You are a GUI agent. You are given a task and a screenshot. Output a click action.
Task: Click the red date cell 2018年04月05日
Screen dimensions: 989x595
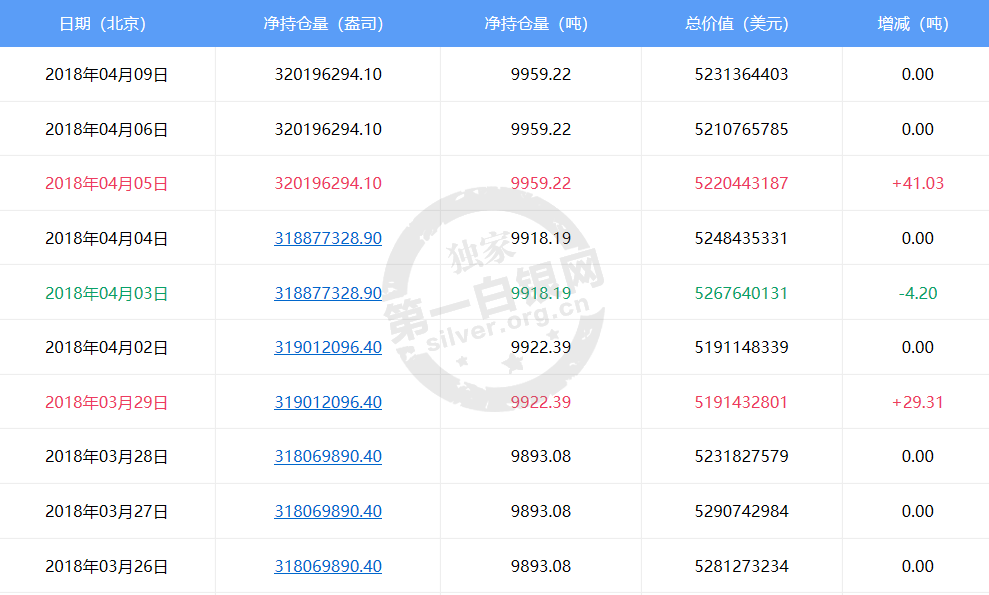tap(107, 184)
